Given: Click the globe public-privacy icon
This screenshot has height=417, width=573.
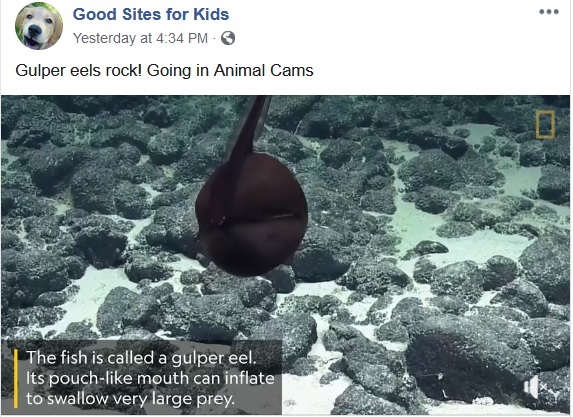Looking at the screenshot, I should (228, 38).
